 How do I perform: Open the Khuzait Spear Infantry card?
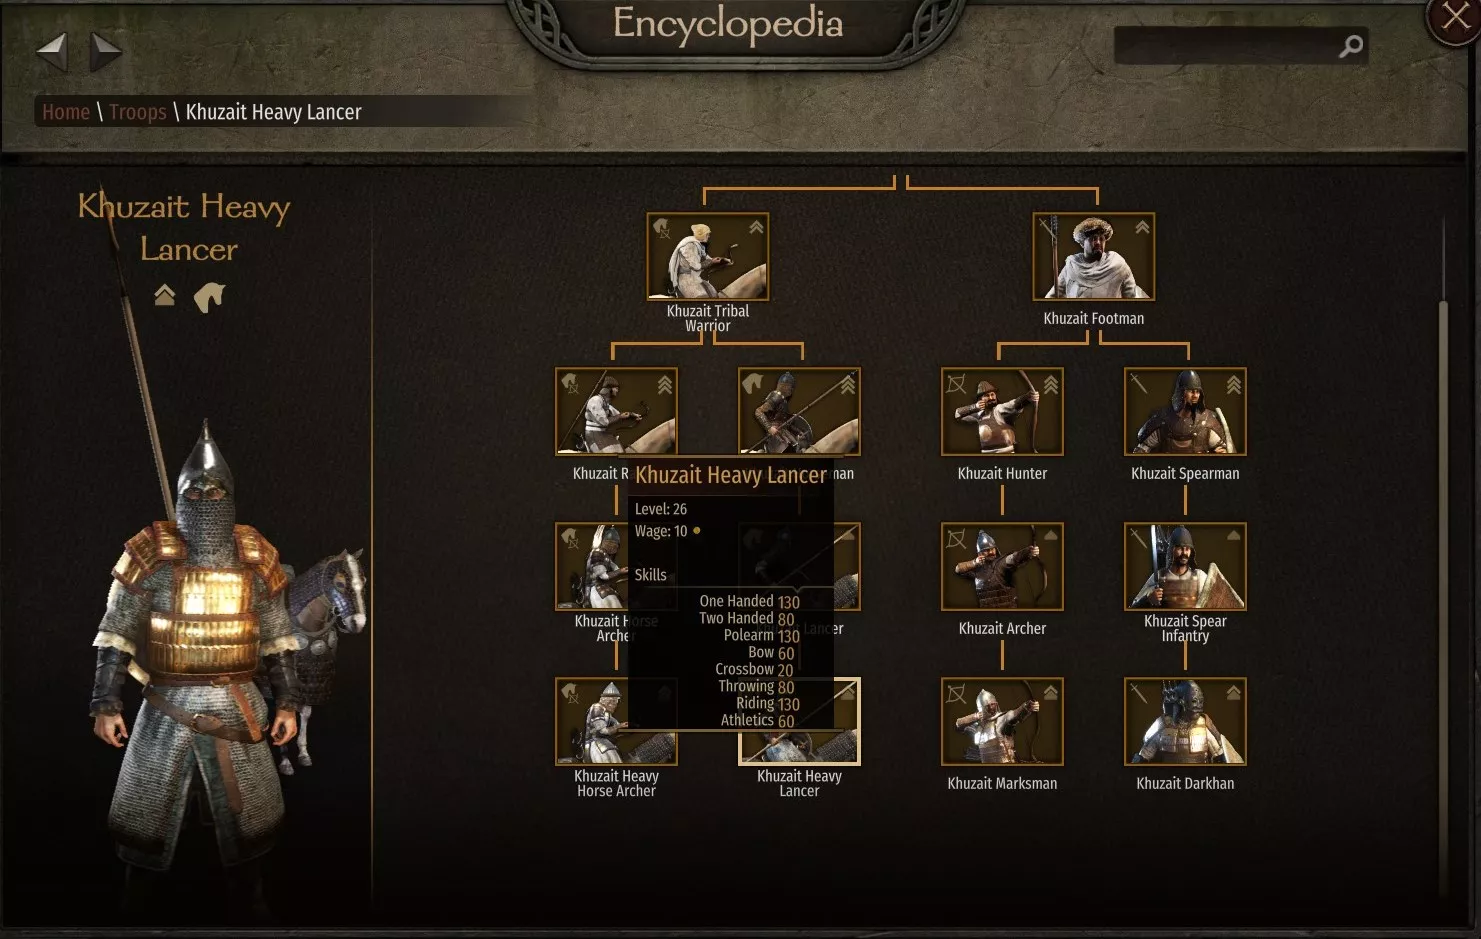[x=1185, y=566]
